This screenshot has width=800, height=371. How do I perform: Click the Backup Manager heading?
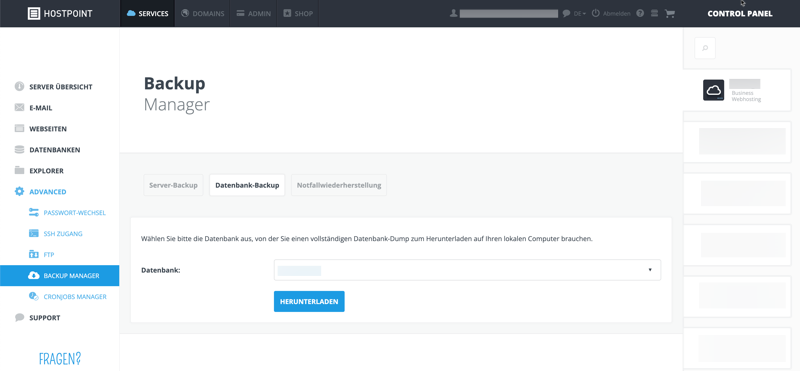click(177, 94)
